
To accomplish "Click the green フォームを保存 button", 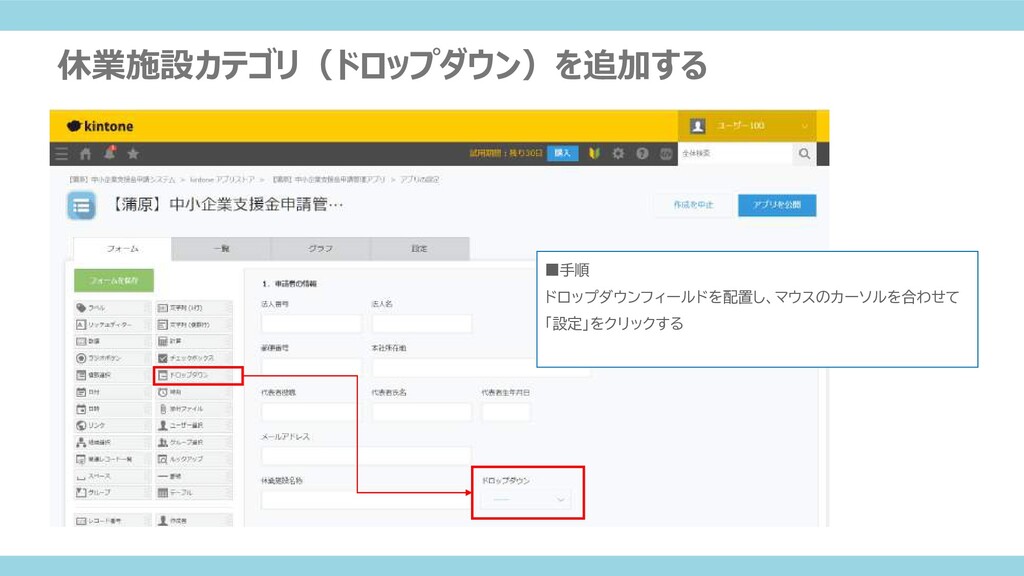I will point(114,280).
